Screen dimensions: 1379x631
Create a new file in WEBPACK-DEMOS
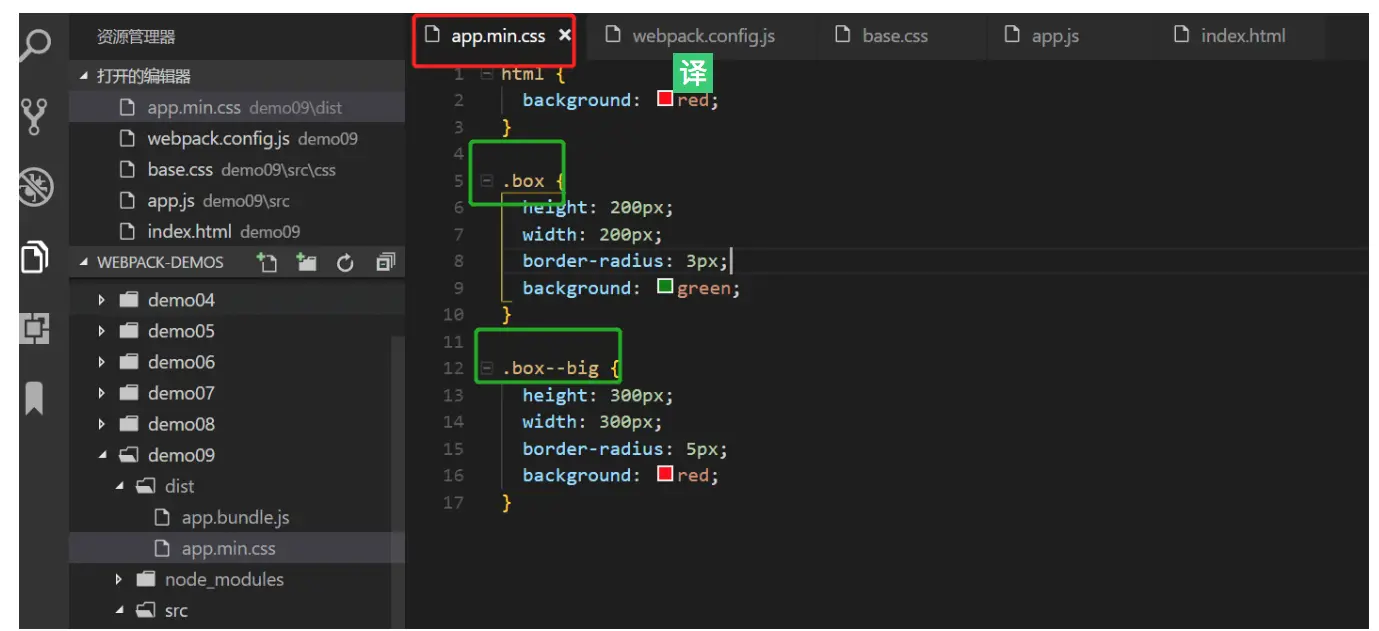point(267,262)
